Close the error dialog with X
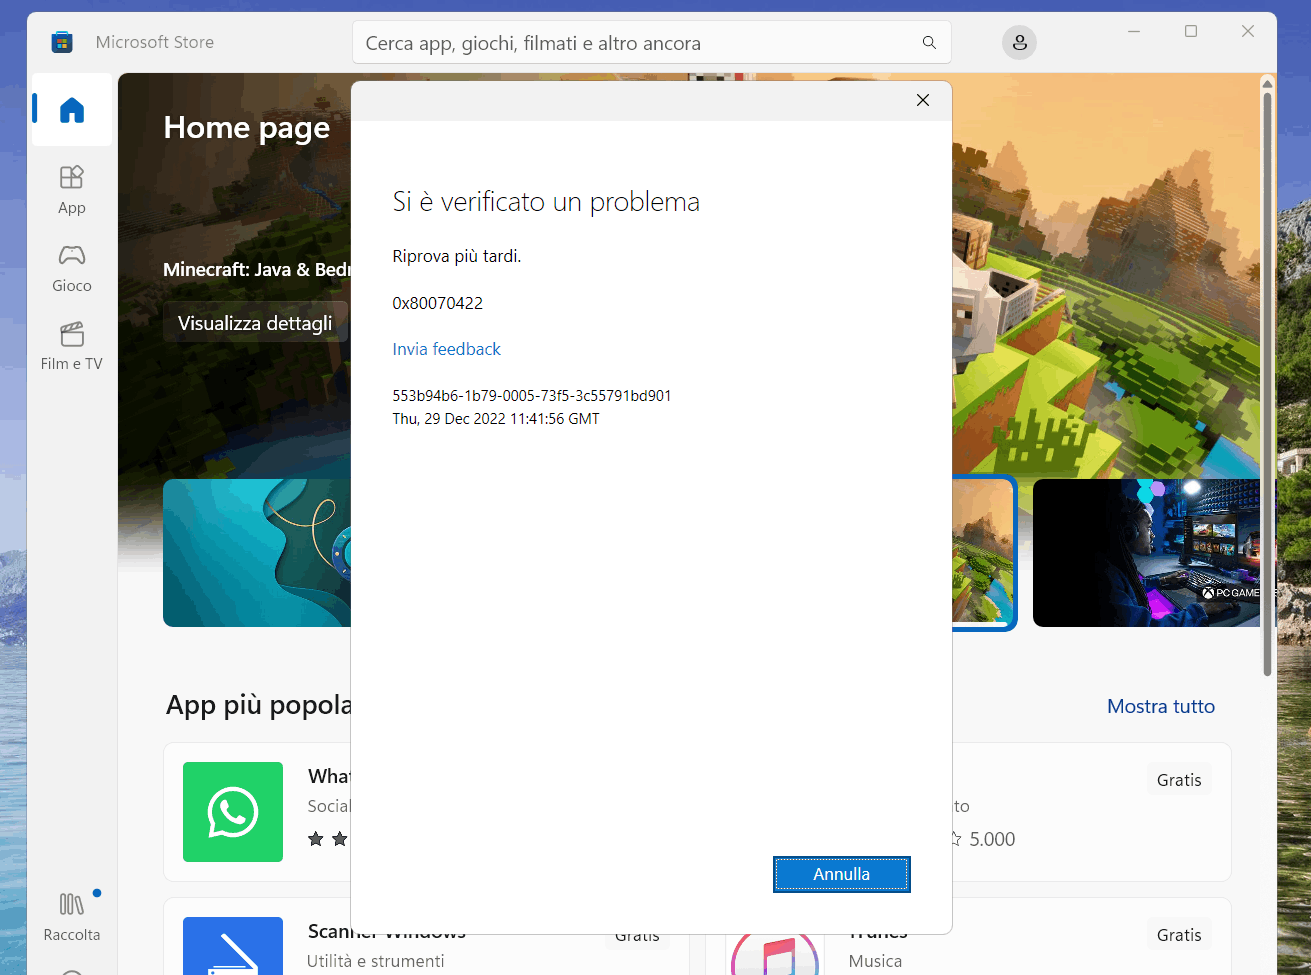The height and width of the screenshot is (975, 1311). [923, 100]
